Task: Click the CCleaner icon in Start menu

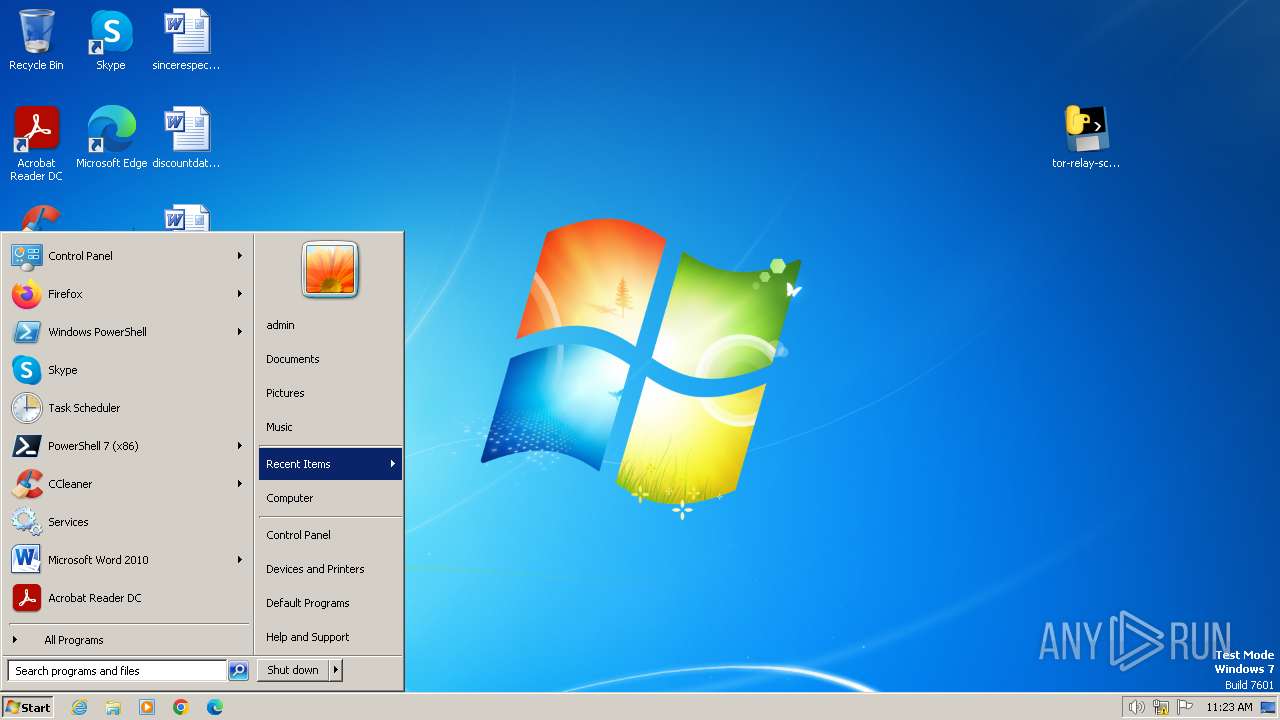Action: tap(26, 484)
